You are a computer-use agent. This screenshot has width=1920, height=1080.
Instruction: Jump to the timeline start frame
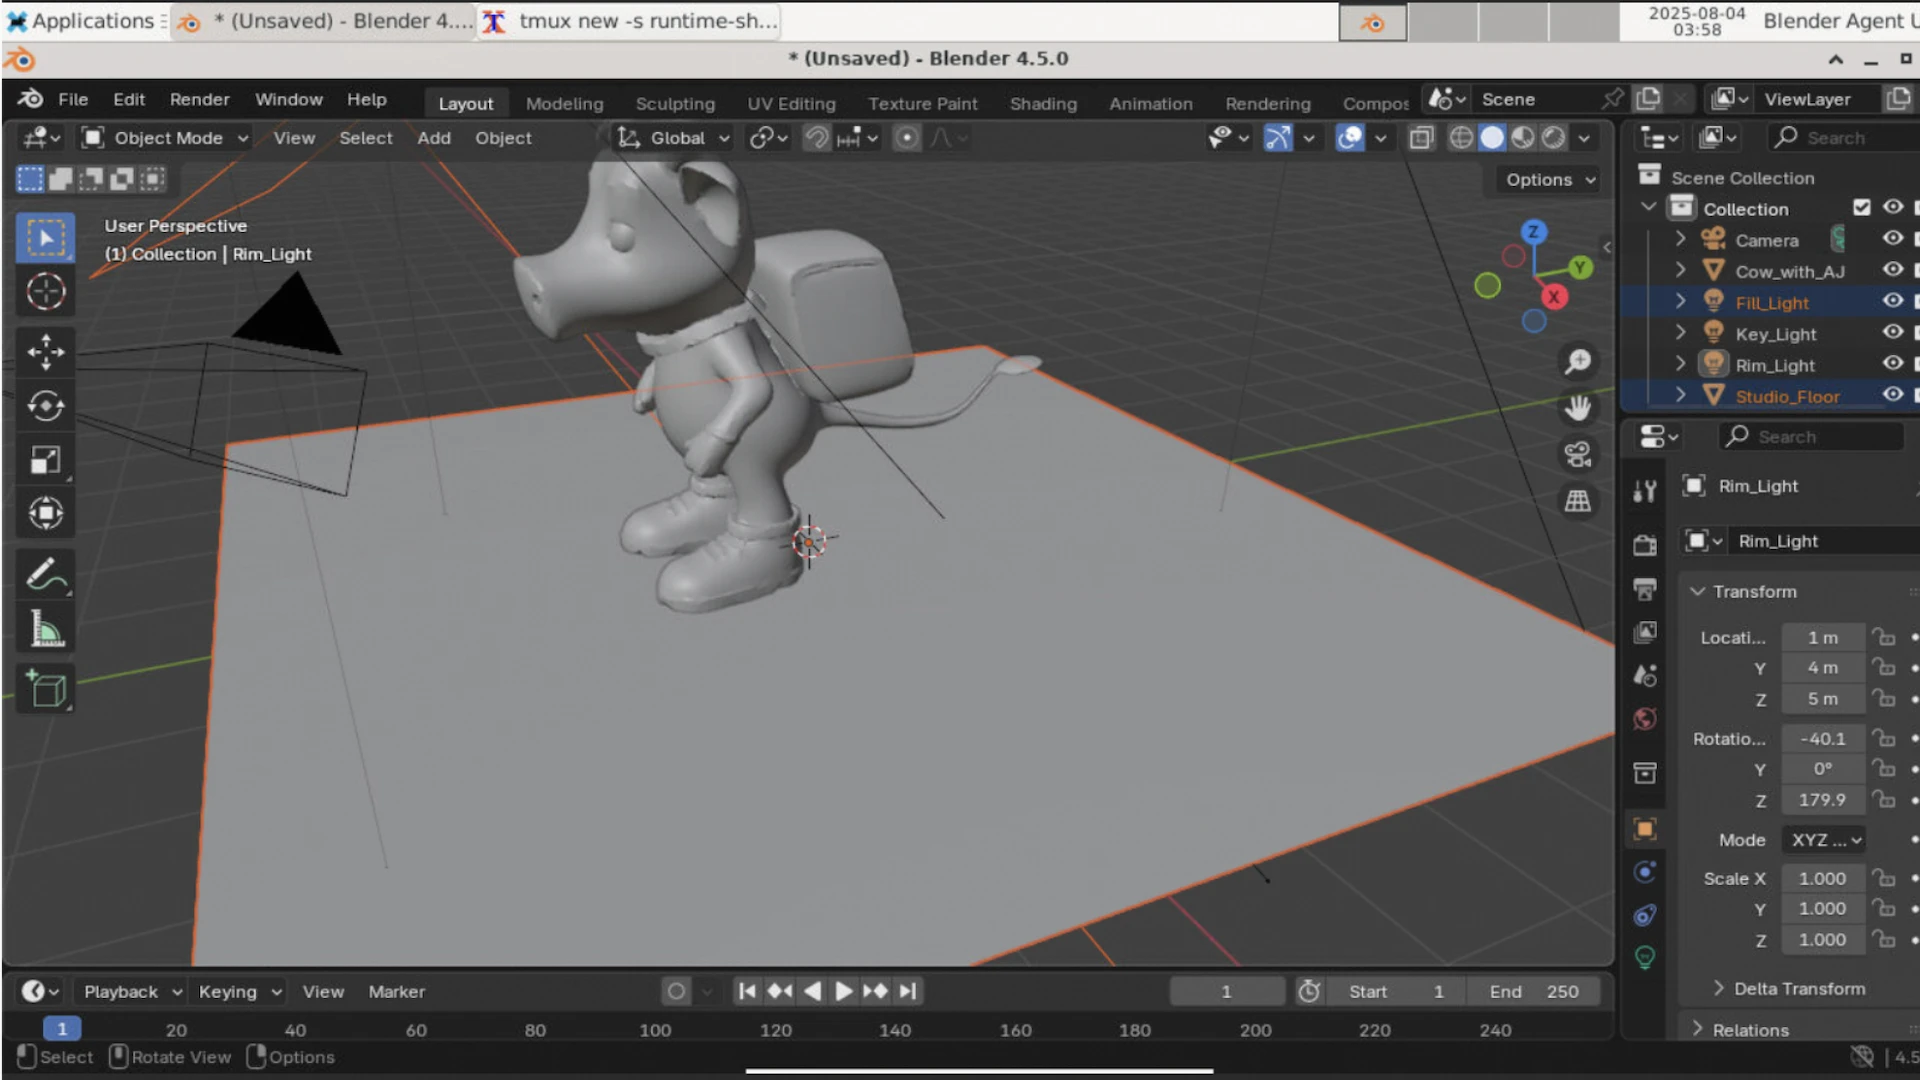(746, 991)
